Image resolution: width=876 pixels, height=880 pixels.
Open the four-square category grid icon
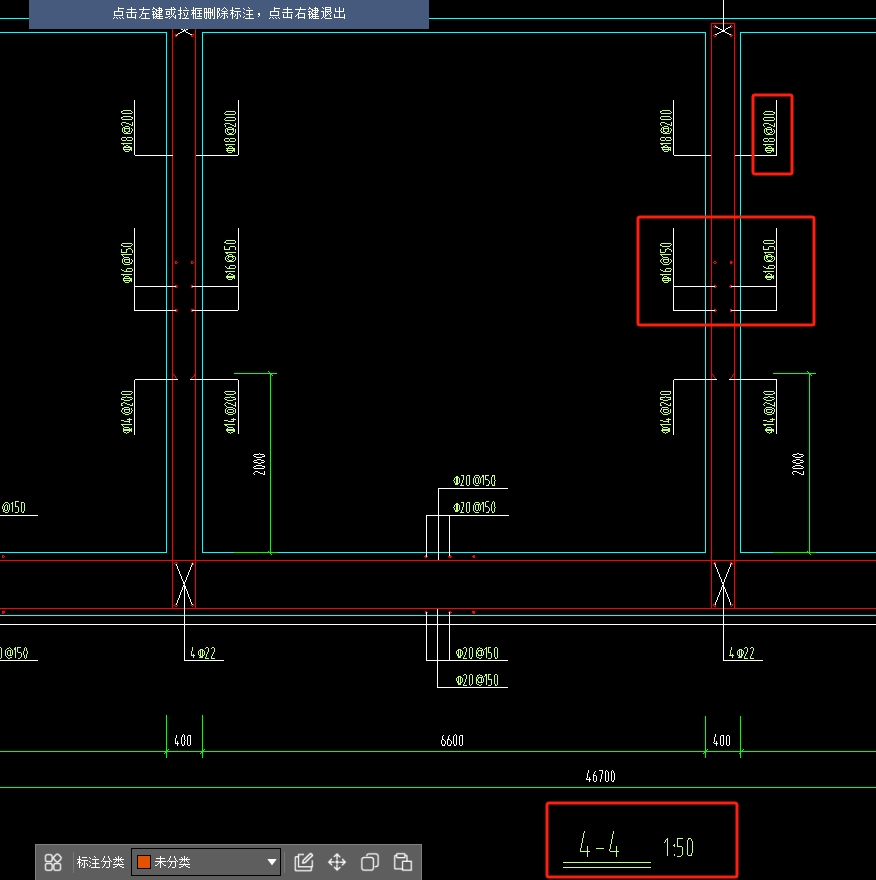pos(53,862)
